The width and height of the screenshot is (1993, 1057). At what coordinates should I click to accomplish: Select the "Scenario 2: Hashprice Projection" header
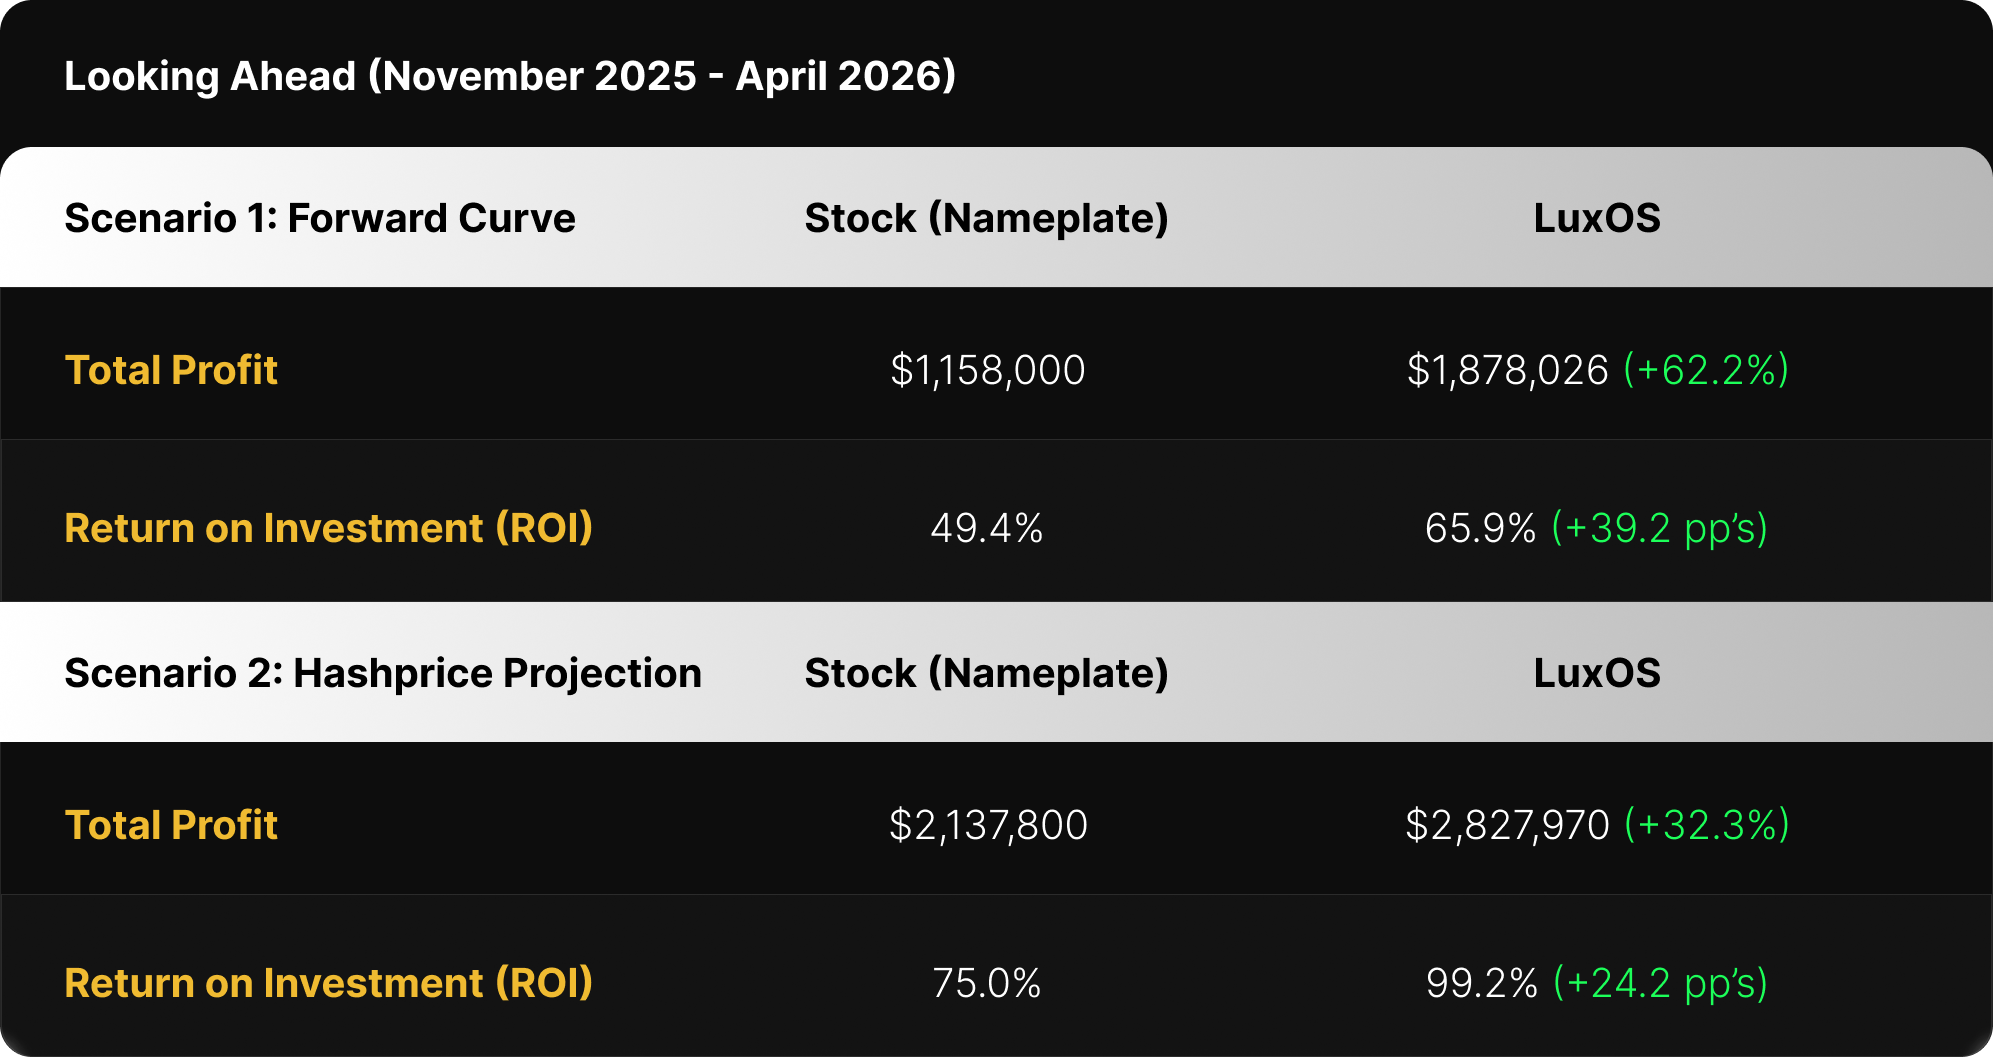click(383, 673)
